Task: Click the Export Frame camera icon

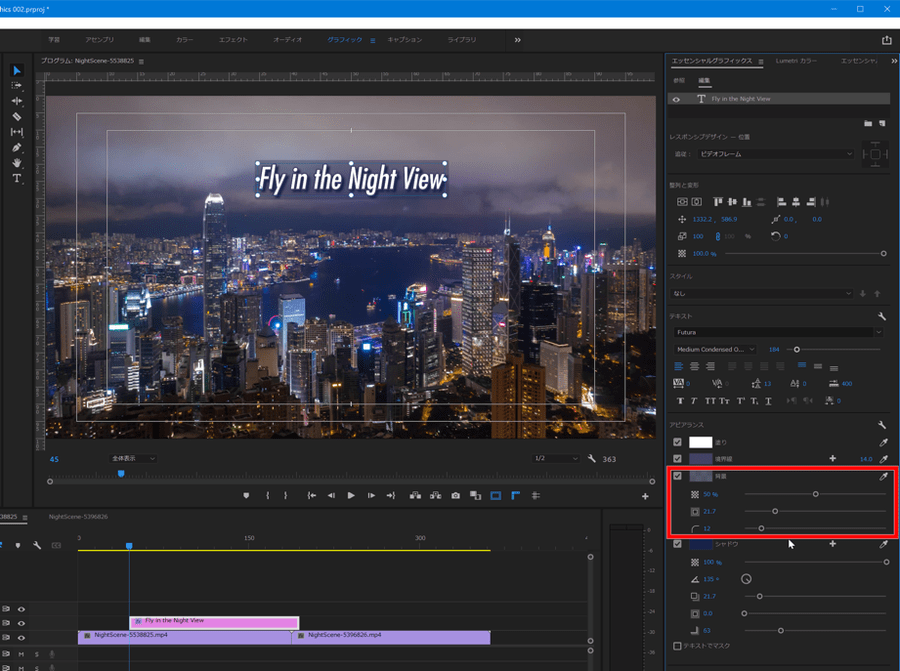Action: coord(455,495)
